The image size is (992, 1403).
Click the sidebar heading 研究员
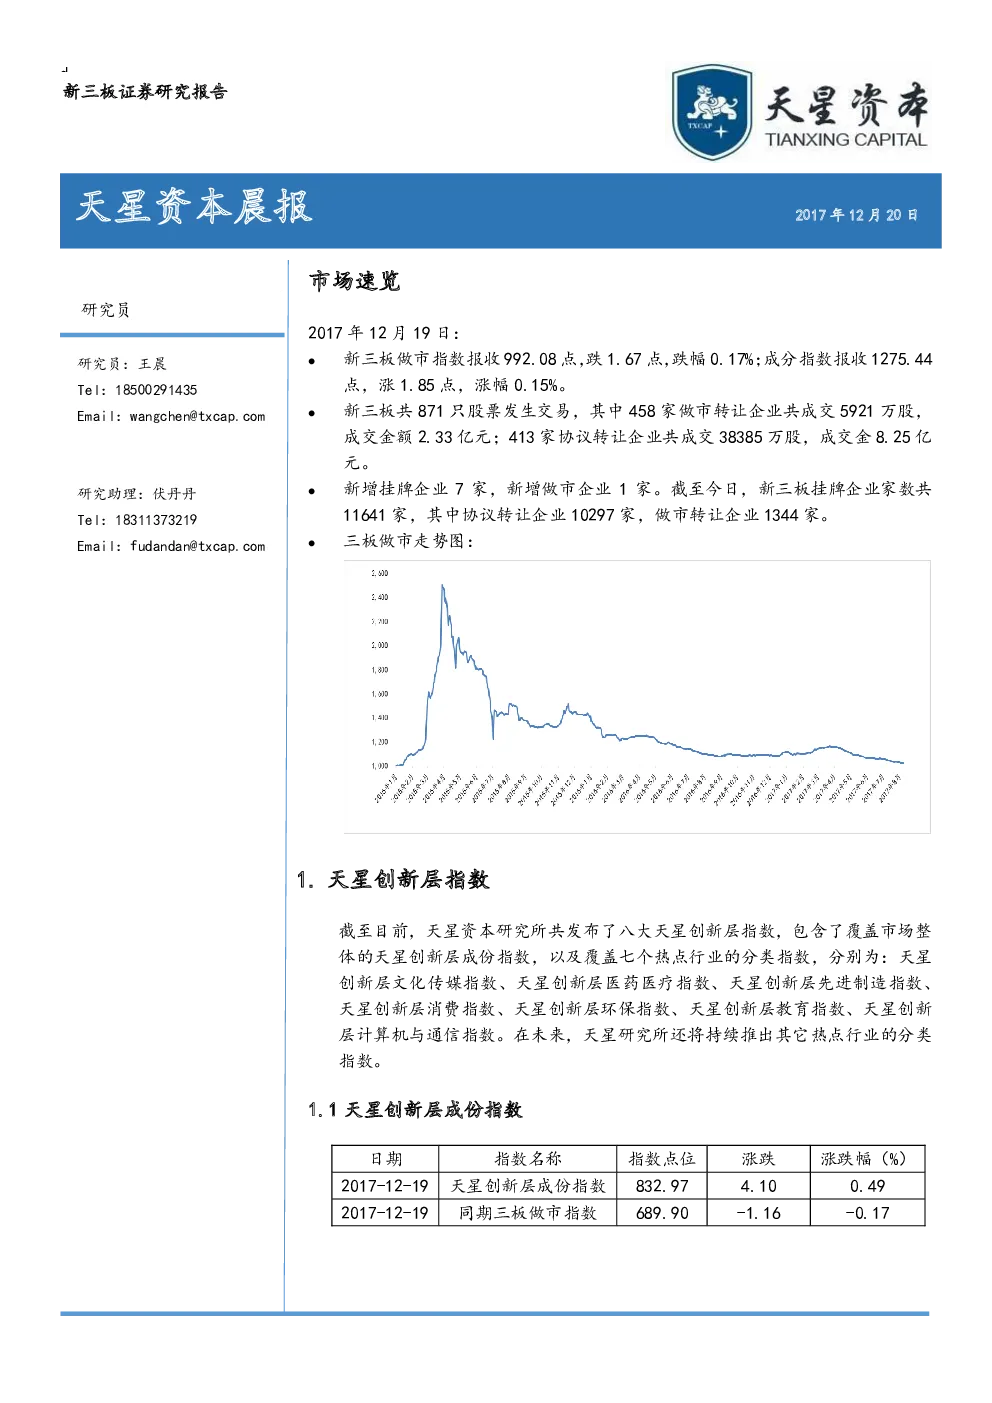tap(106, 310)
